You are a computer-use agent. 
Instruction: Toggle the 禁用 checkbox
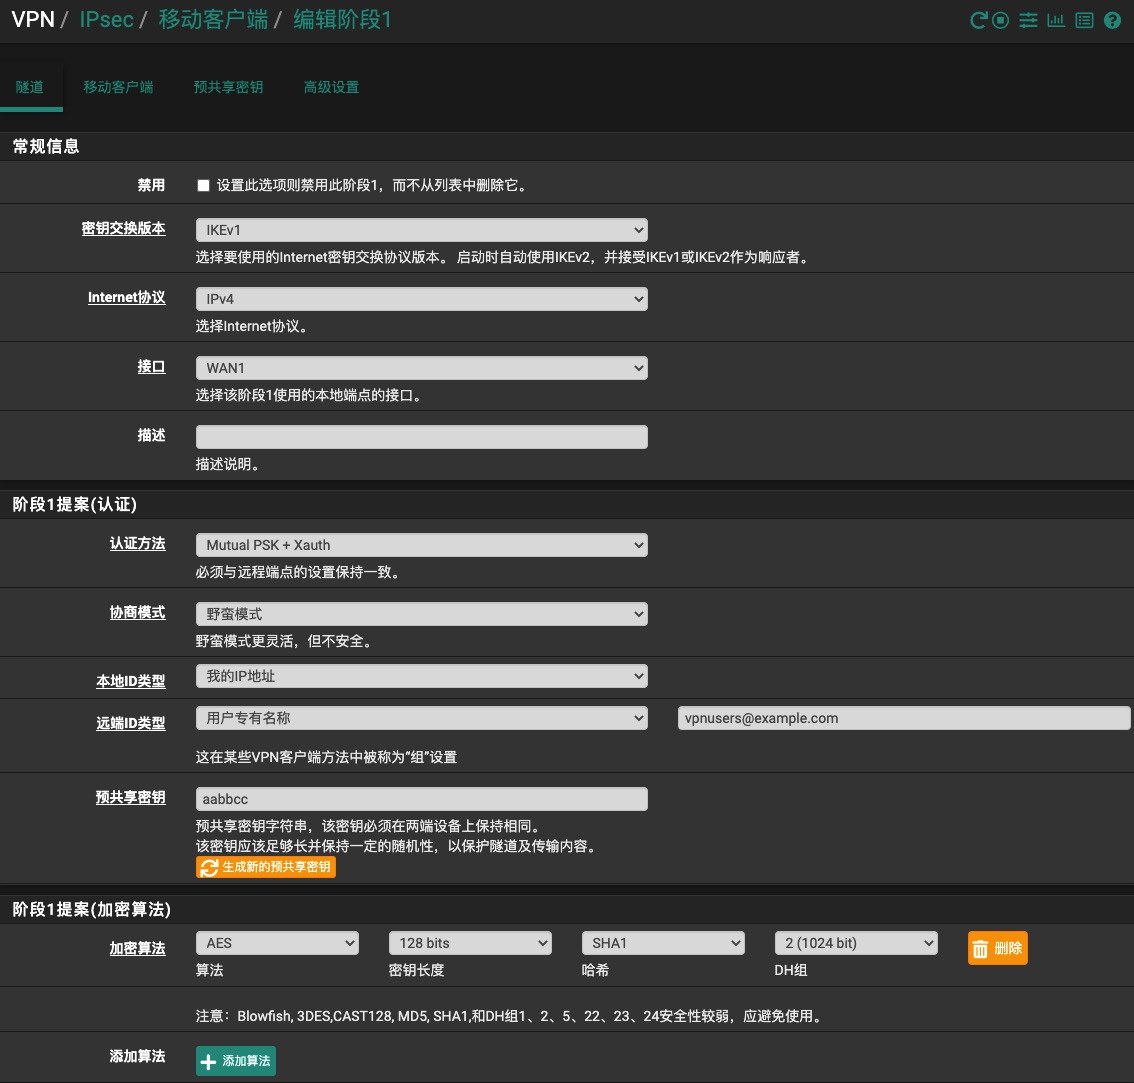tap(204, 185)
